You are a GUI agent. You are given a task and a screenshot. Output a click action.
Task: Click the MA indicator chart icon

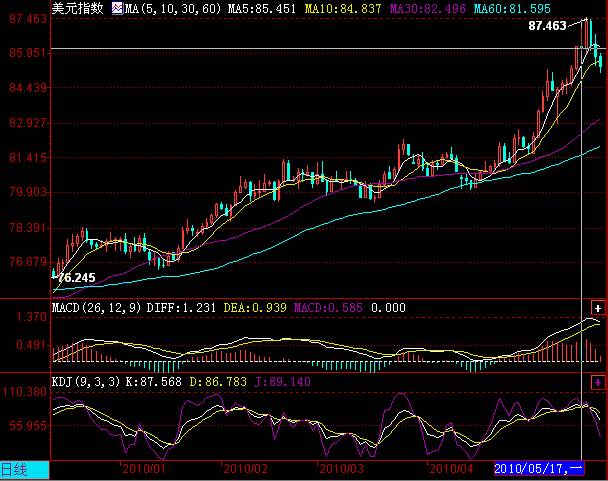click(x=117, y=8)
